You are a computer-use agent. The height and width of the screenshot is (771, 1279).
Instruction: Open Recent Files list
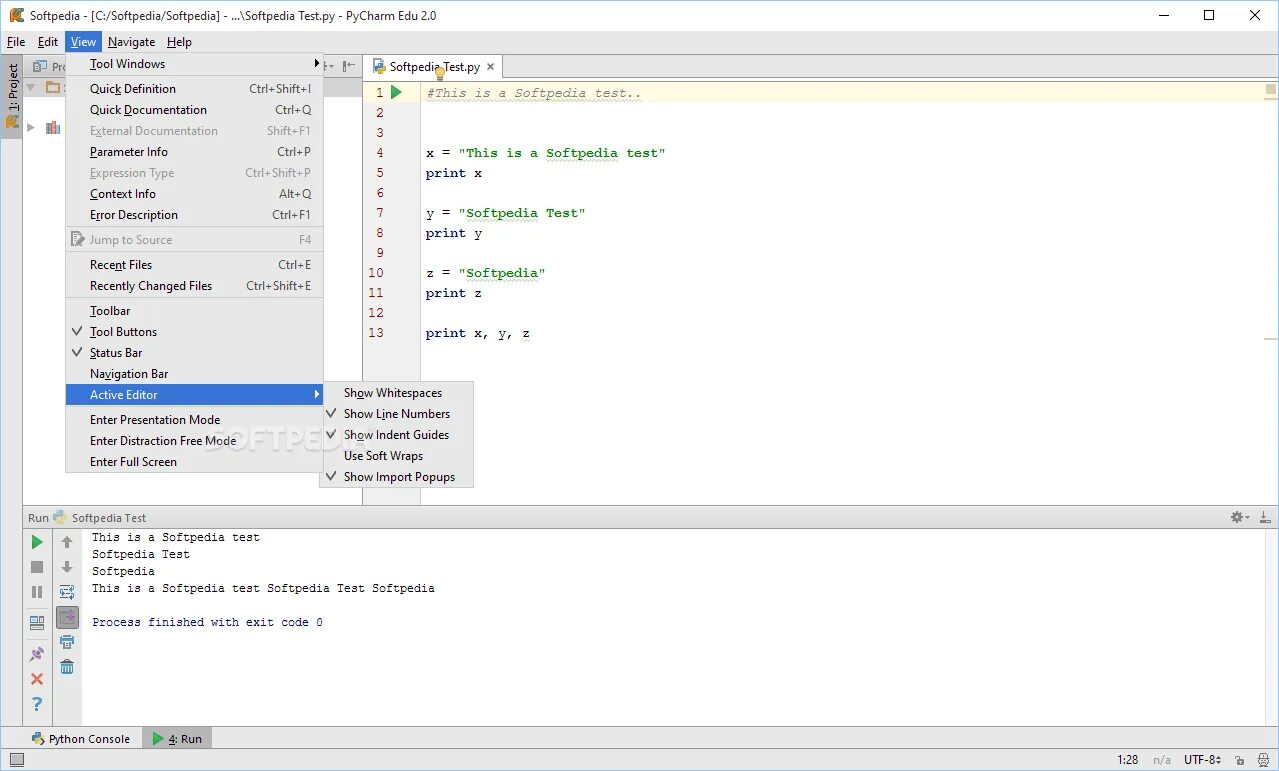(x=194, y=265)
